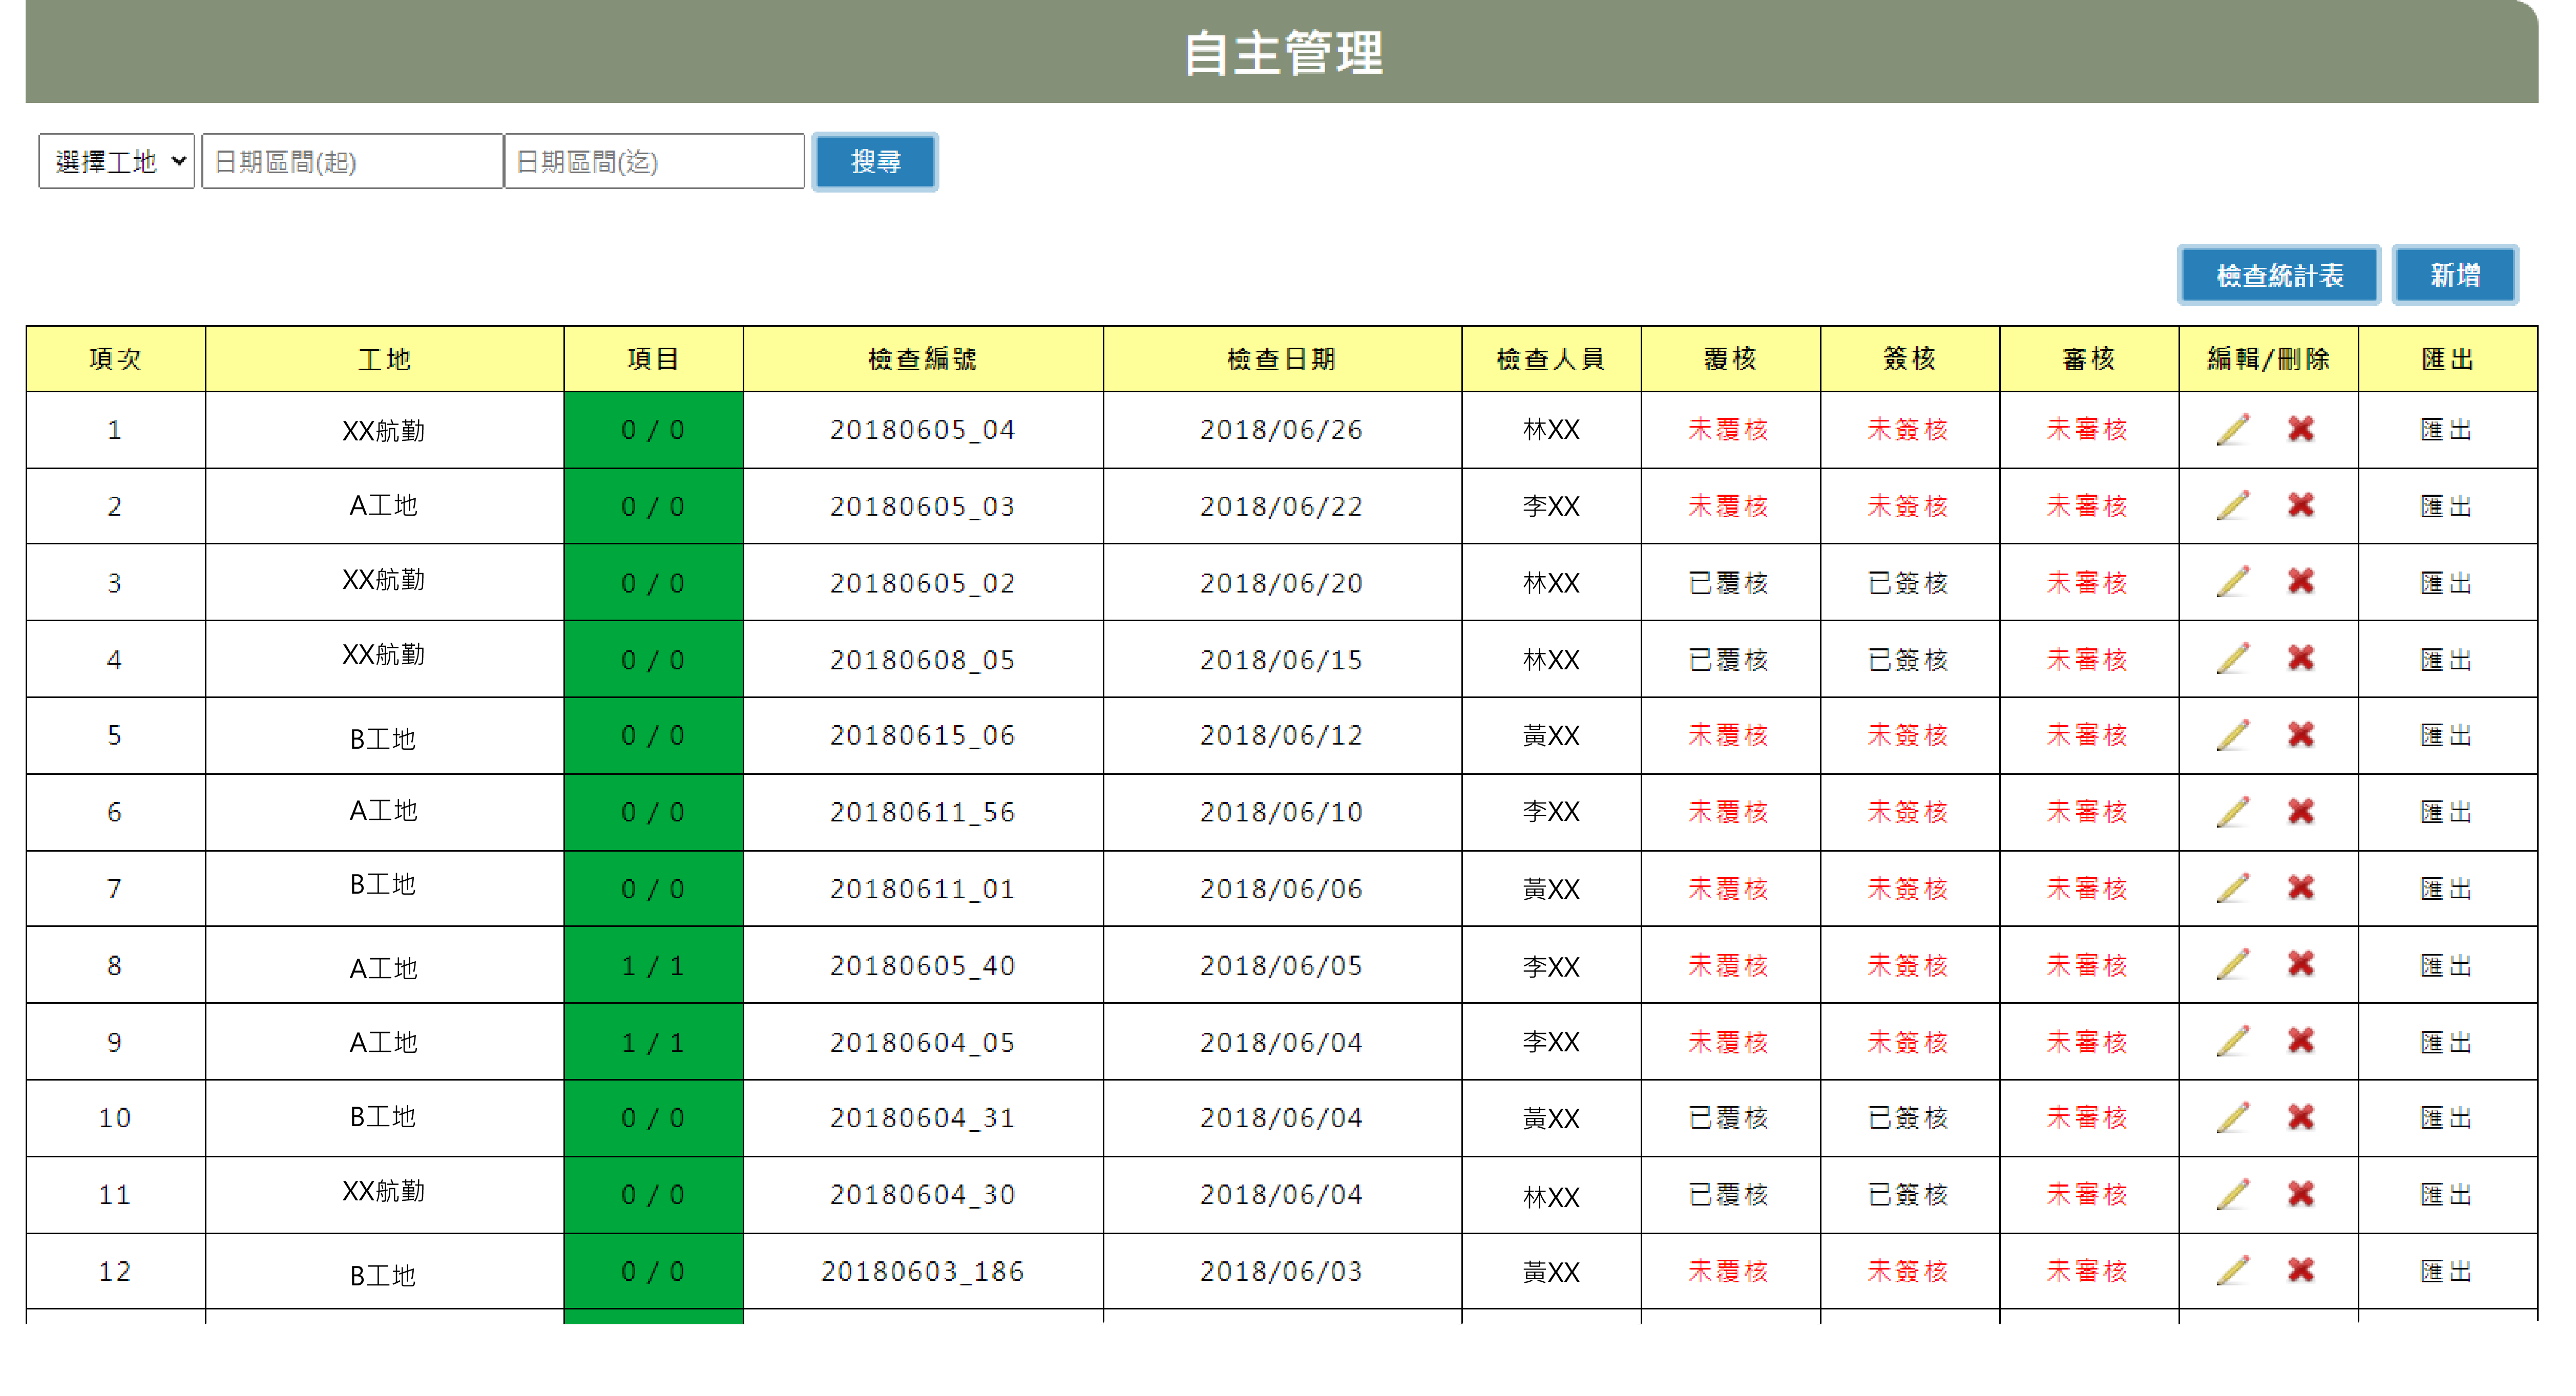Click the 1 / 1 item cell of 20180605_40
Screen dimensions: 2576x1396
pyautogui.click(x=653, y=966)
